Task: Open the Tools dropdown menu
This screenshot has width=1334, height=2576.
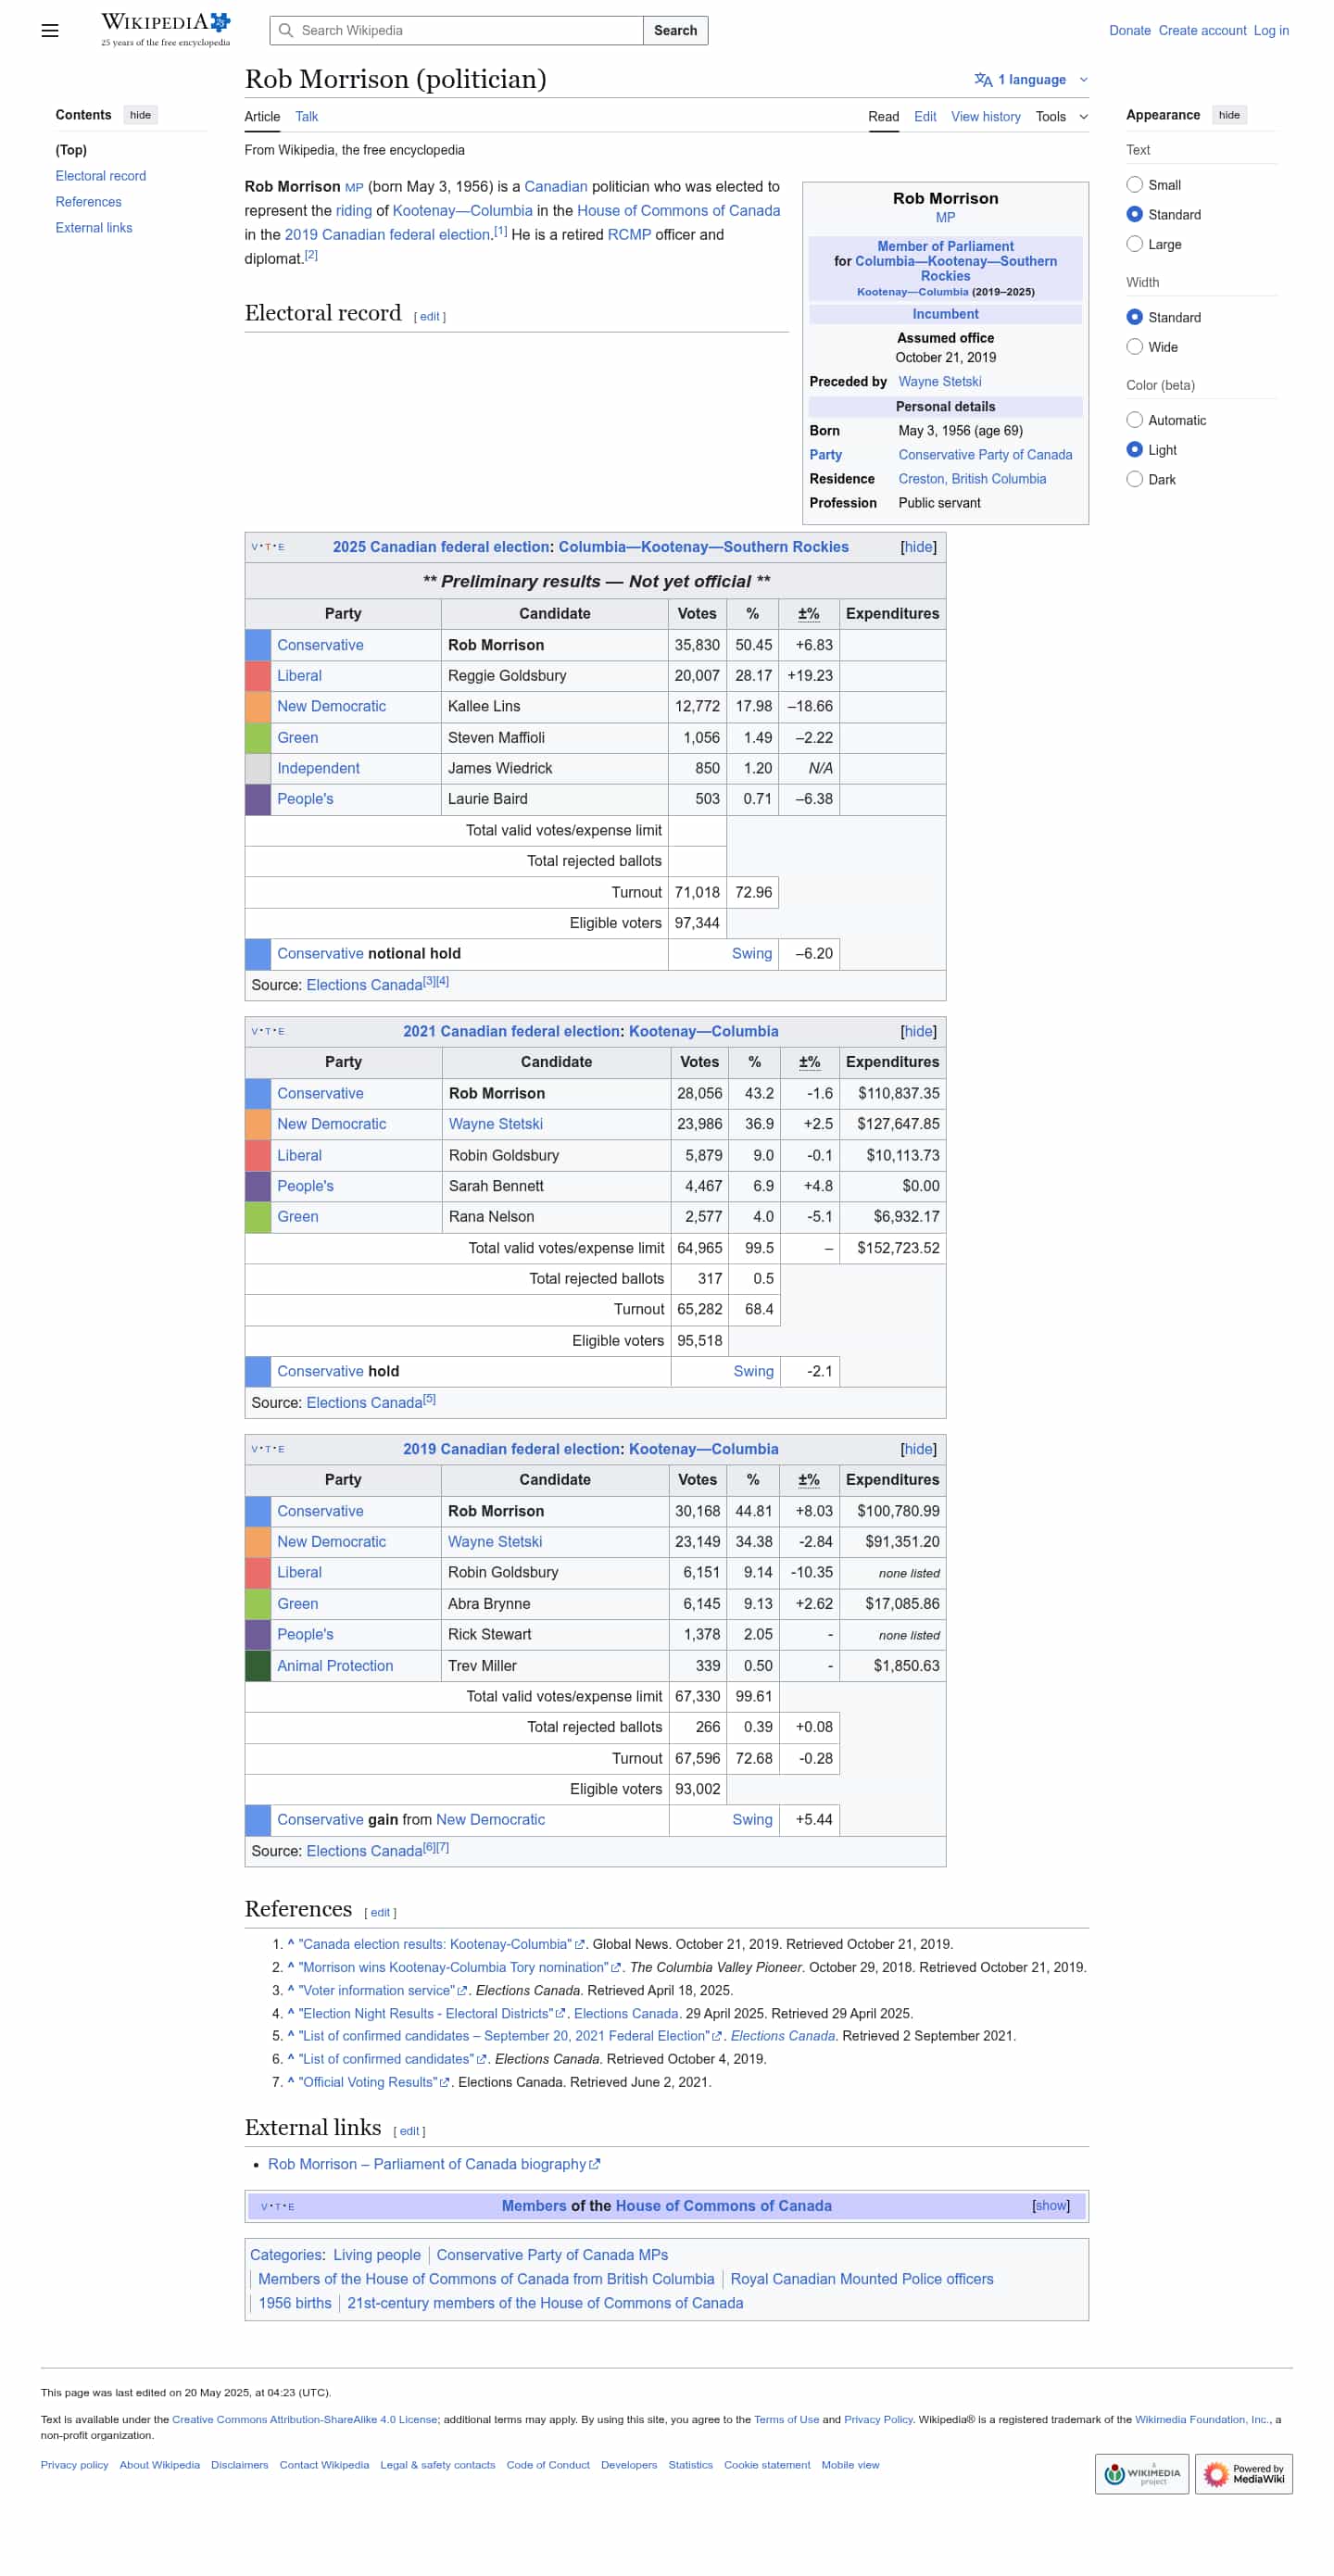Action: 1061,117
